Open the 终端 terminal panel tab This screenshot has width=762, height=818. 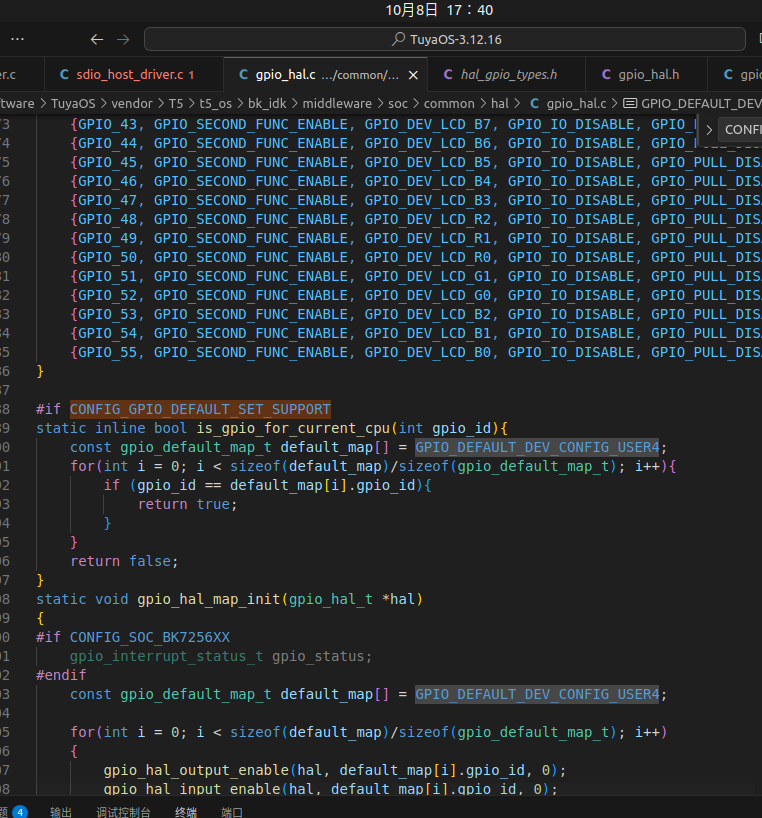(x=186, y=811)
